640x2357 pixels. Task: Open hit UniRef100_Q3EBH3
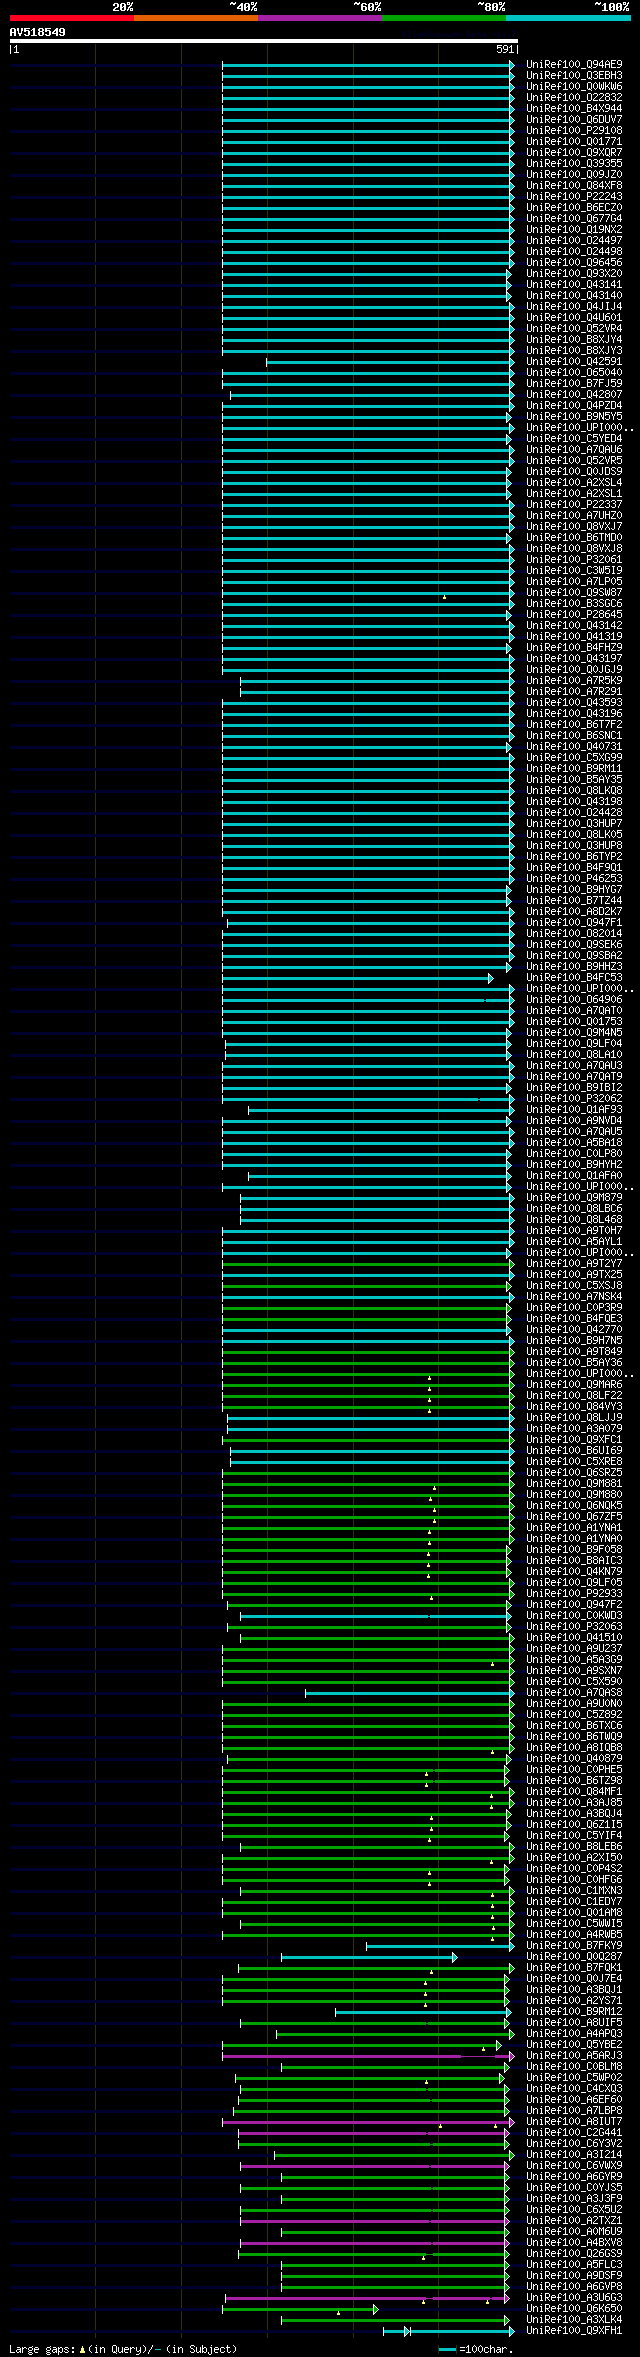point(574,75)
